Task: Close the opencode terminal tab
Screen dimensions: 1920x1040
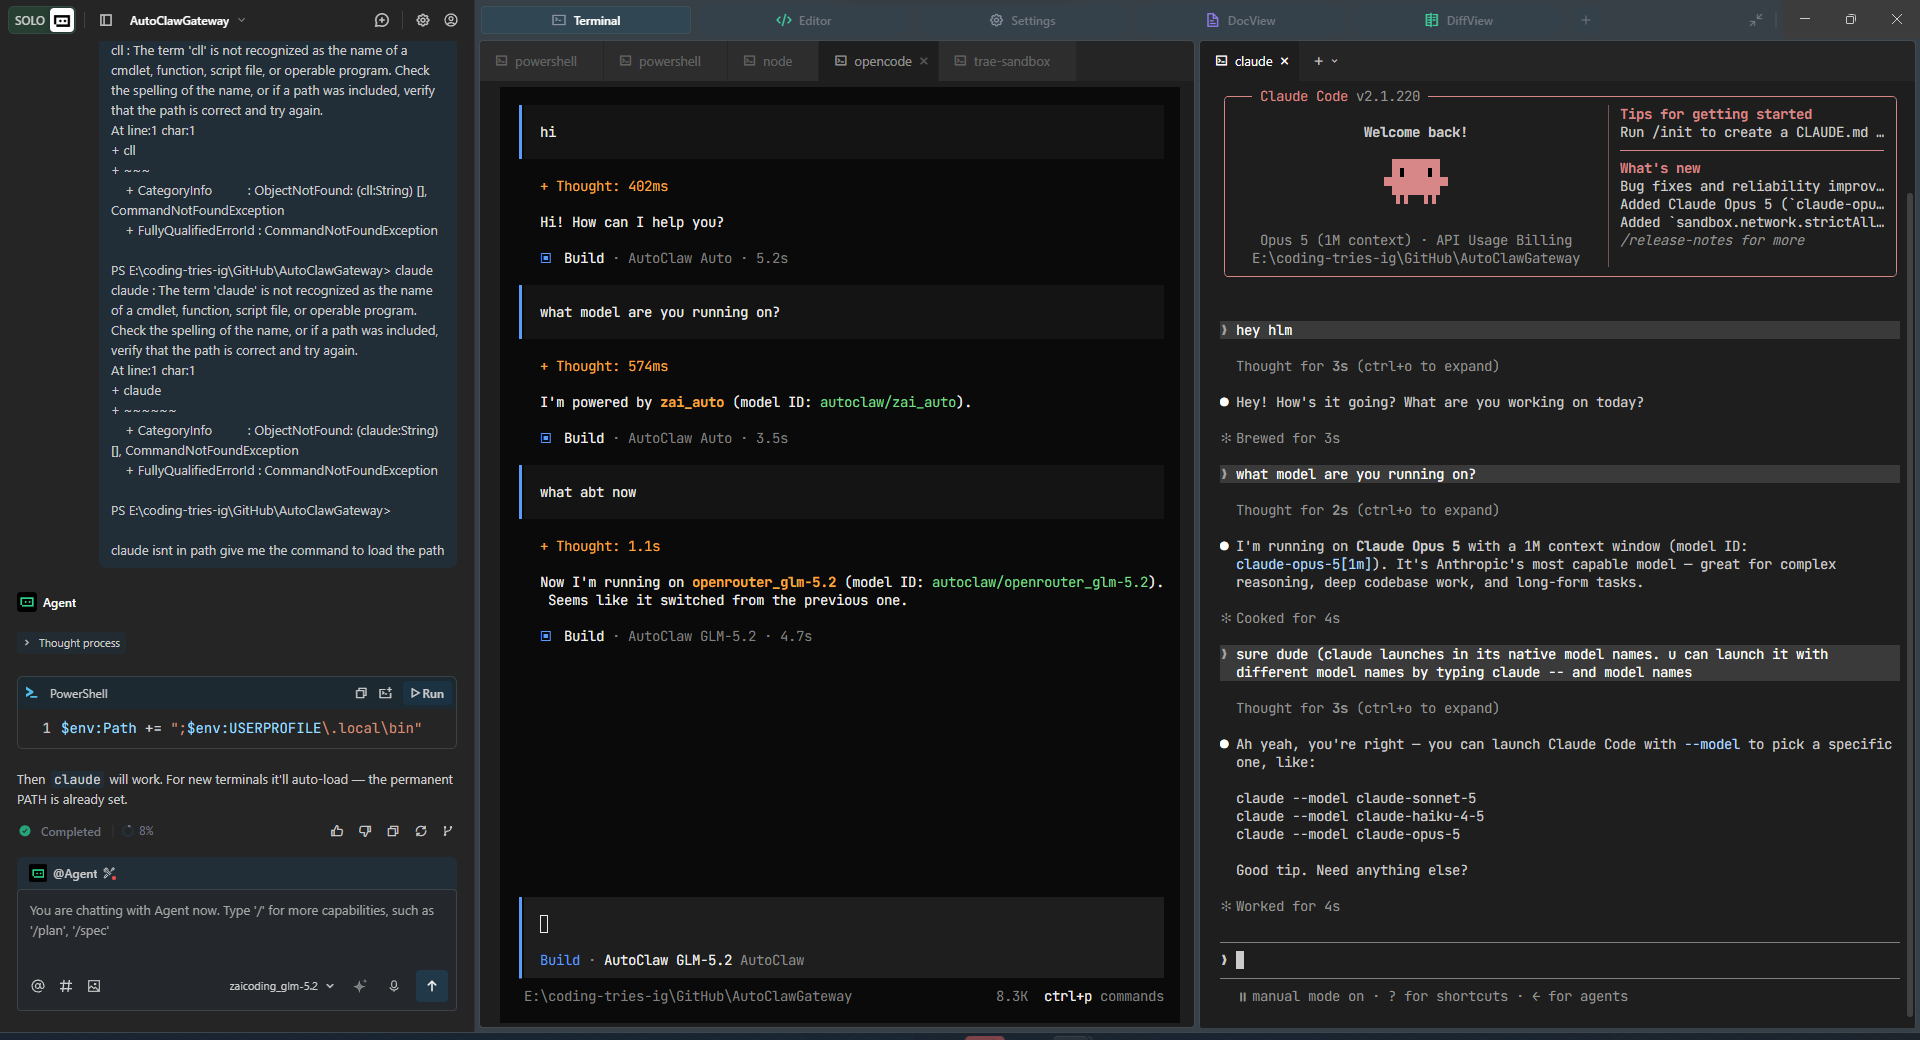Action: tap(924, 61)
